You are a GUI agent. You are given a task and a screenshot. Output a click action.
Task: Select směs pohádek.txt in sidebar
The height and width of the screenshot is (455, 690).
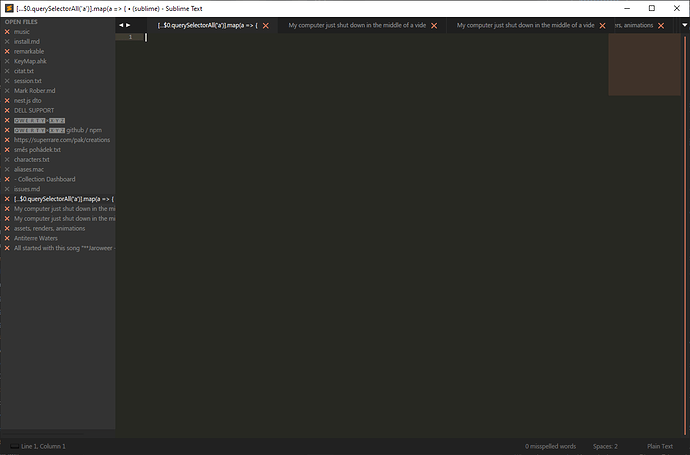(37, 150)
